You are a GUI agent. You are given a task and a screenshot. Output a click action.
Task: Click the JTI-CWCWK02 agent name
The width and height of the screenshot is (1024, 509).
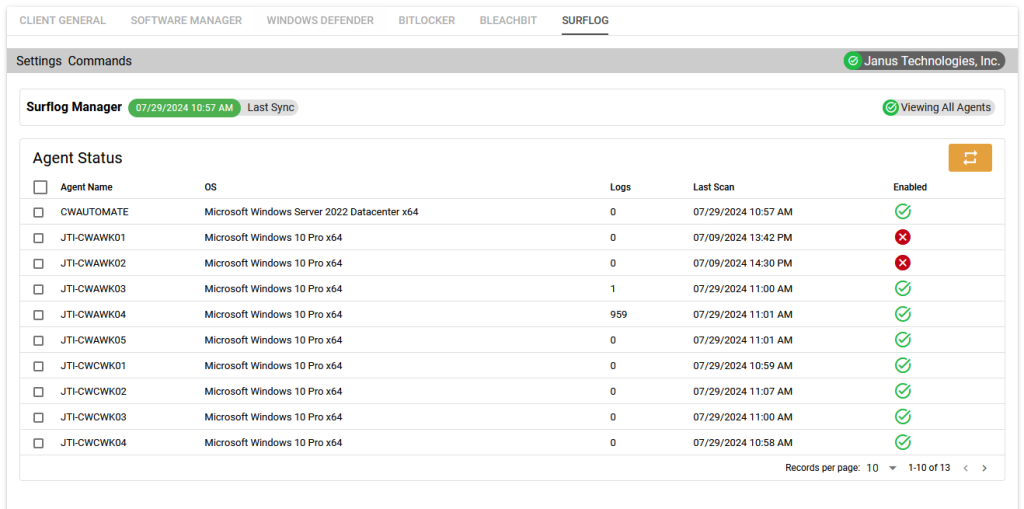(x=93, y=391)
